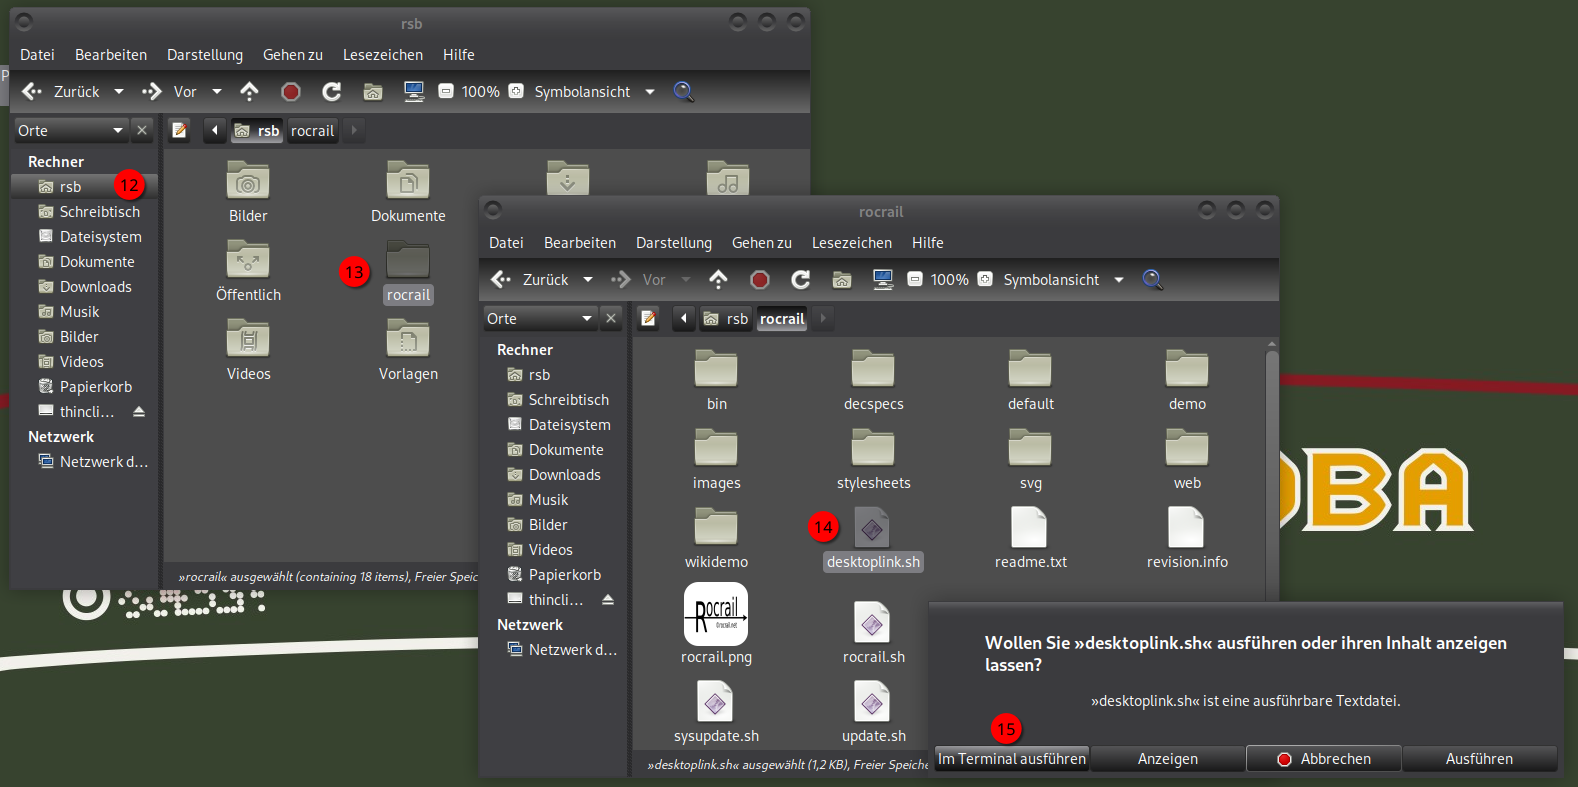Click the reload icon in rocrail window
The image size is (1578, 787).
800,280
